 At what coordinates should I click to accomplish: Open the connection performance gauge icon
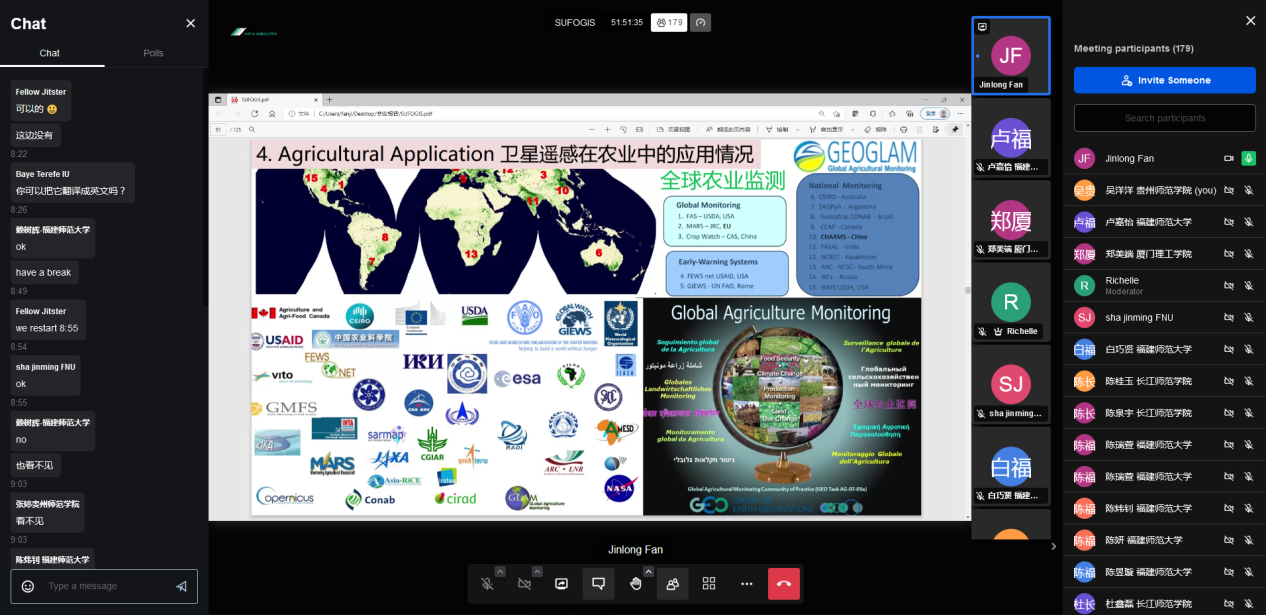pyautogui.click(x=700, y=22)
